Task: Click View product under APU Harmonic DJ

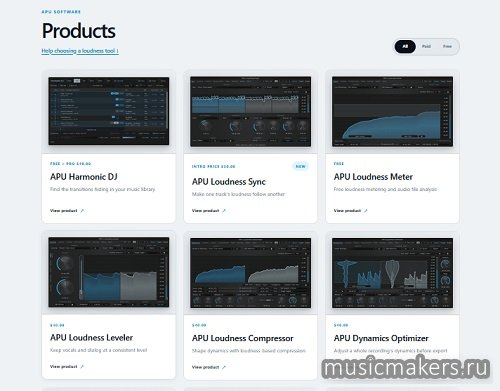Action: tap(63, 211)
